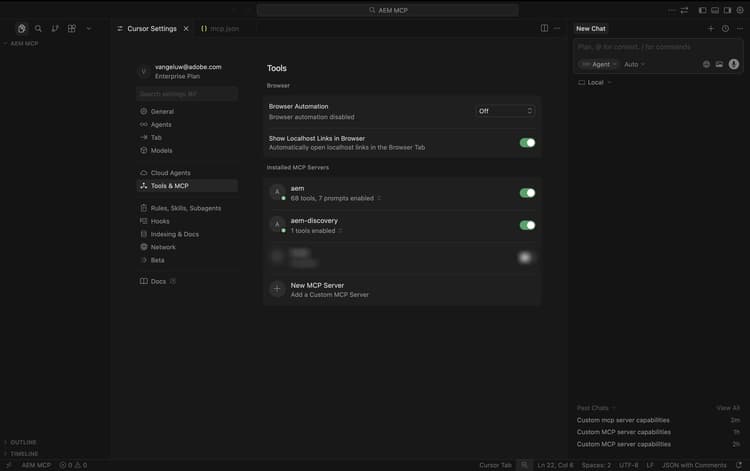Open the Extensions grid icon
This screenshot has height=471, width=750.
72,29
